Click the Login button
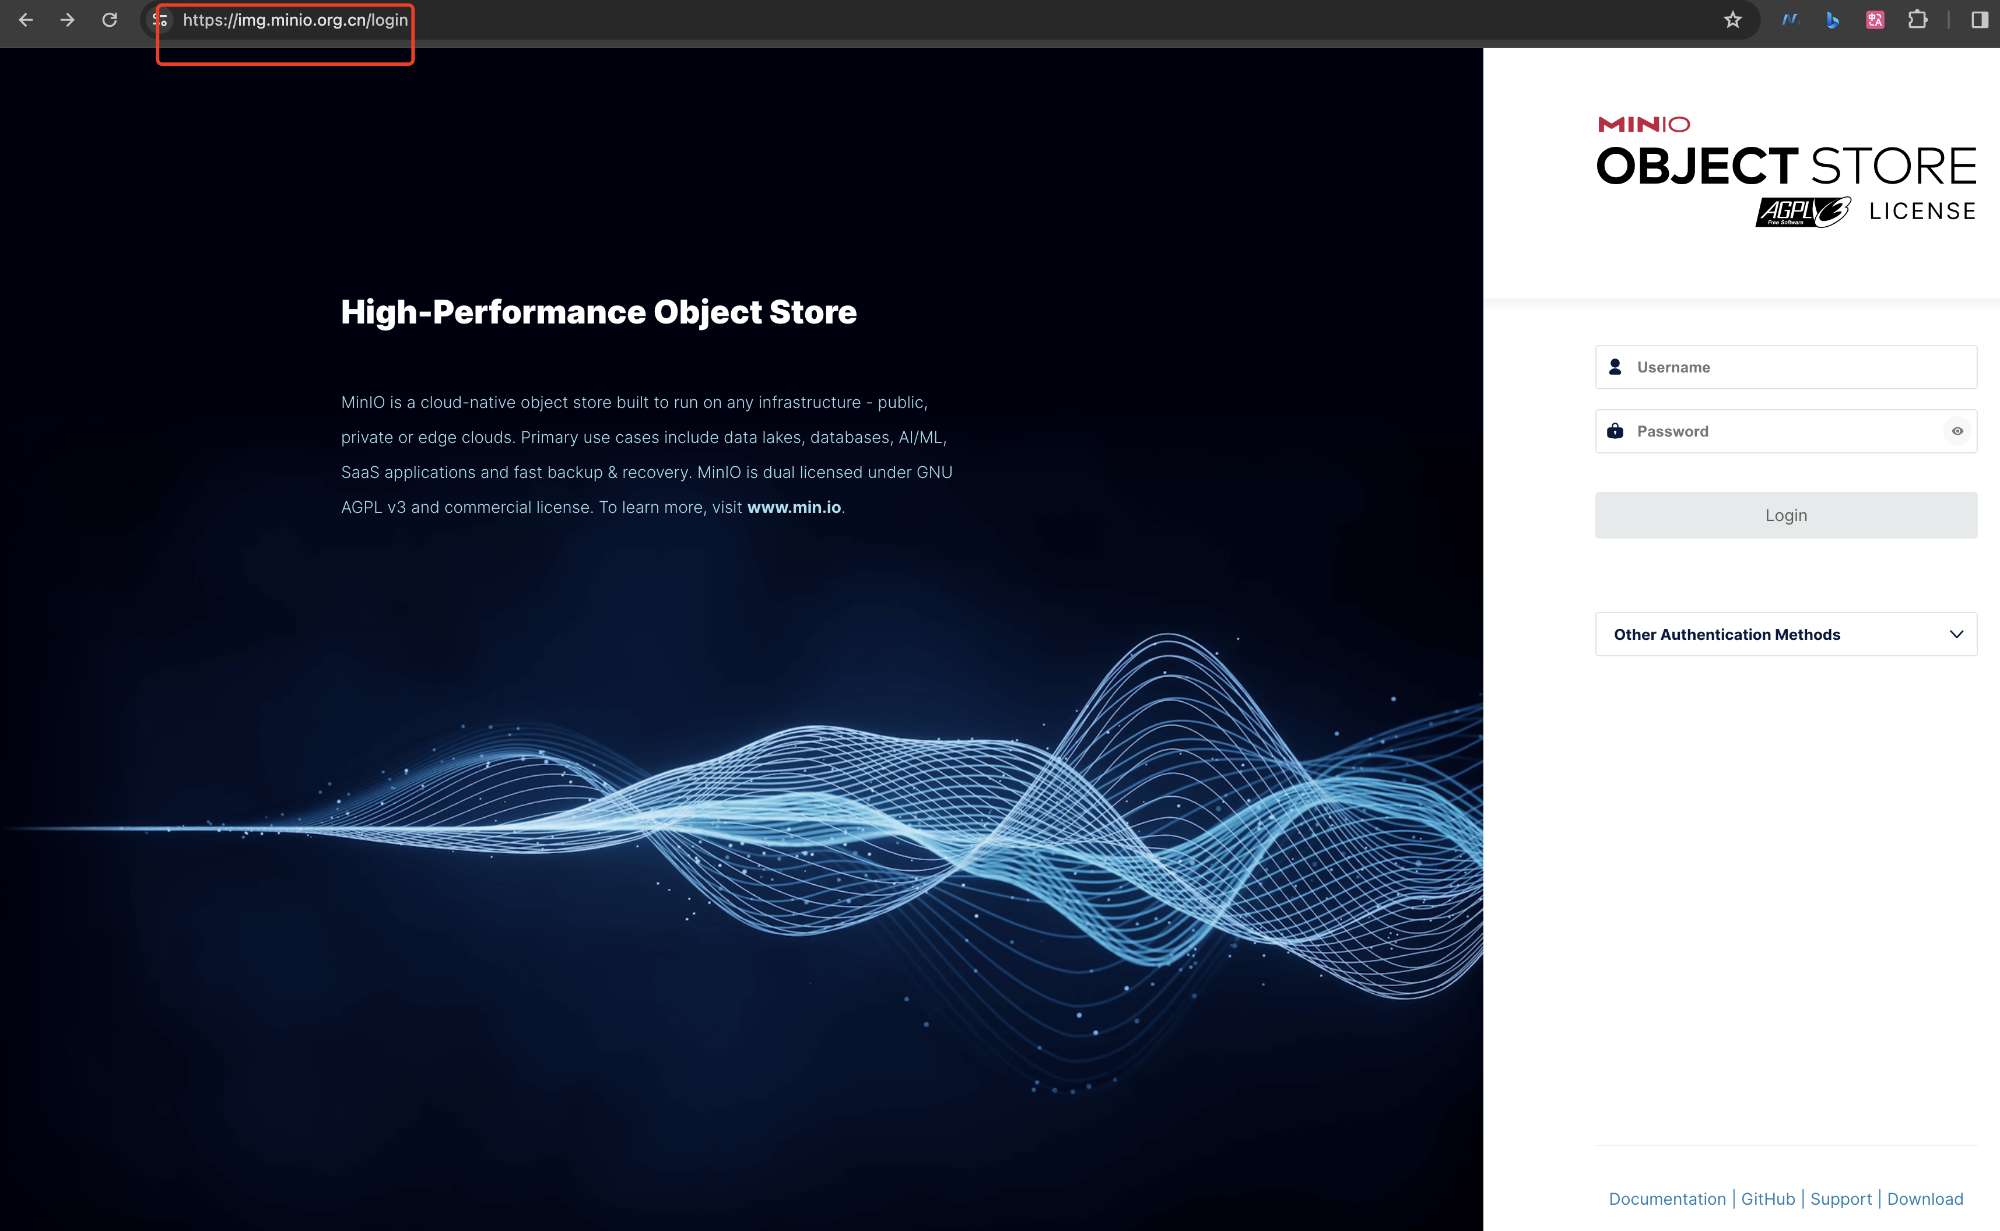The height and width of the screenshot is (1231, 2000). click(x=1786, y=515)
